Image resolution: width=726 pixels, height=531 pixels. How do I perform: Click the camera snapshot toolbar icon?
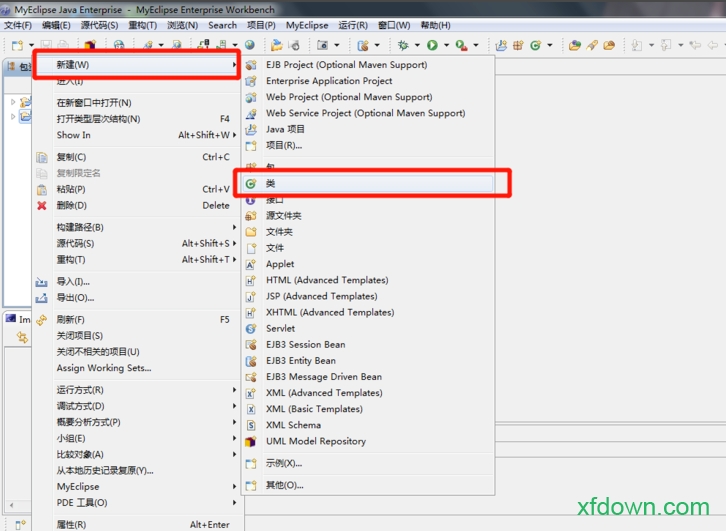(322, 45)
